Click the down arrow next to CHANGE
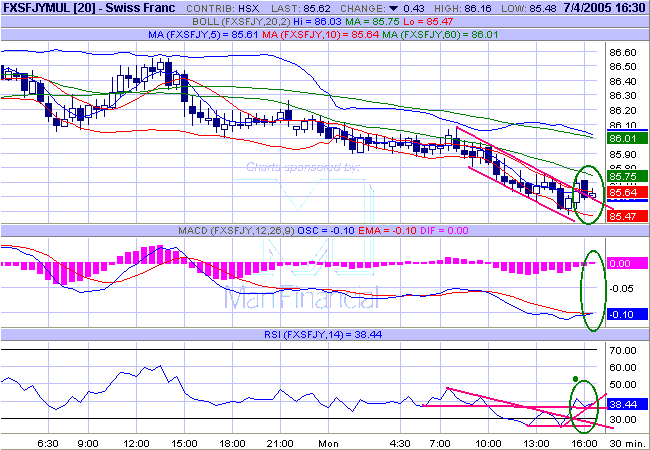This screenshot has height=450, width=650. tap(393, 9)
